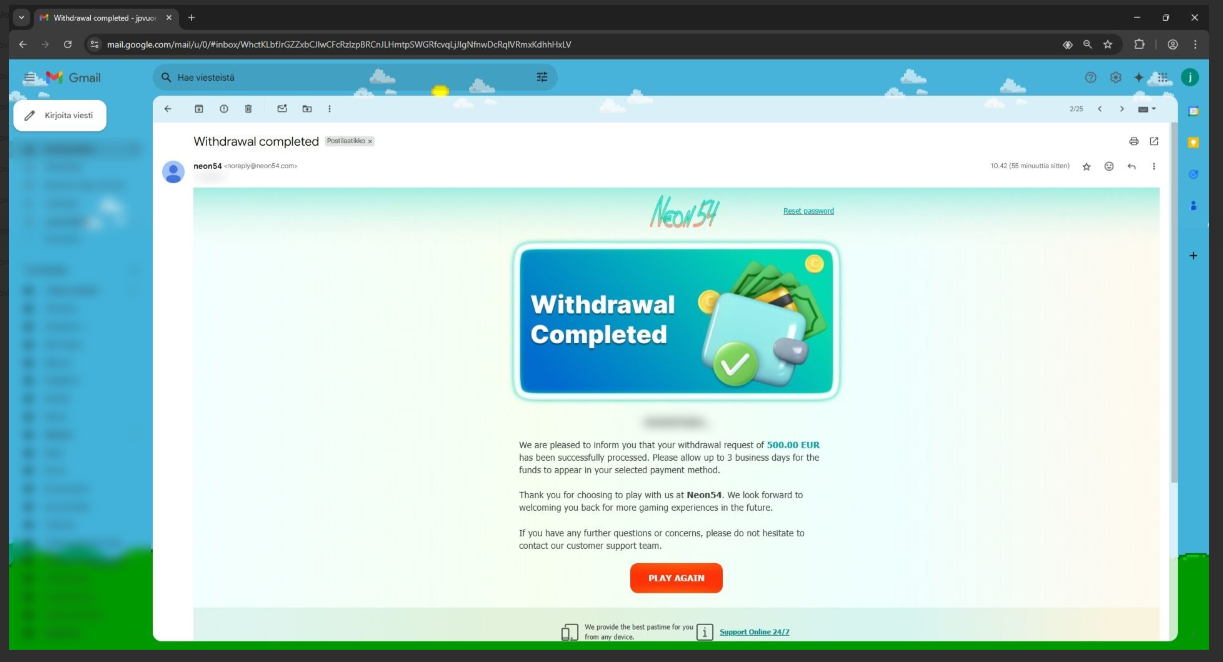Reload the page
This screenshot has width=1223, height=662.
coord(68,44)
